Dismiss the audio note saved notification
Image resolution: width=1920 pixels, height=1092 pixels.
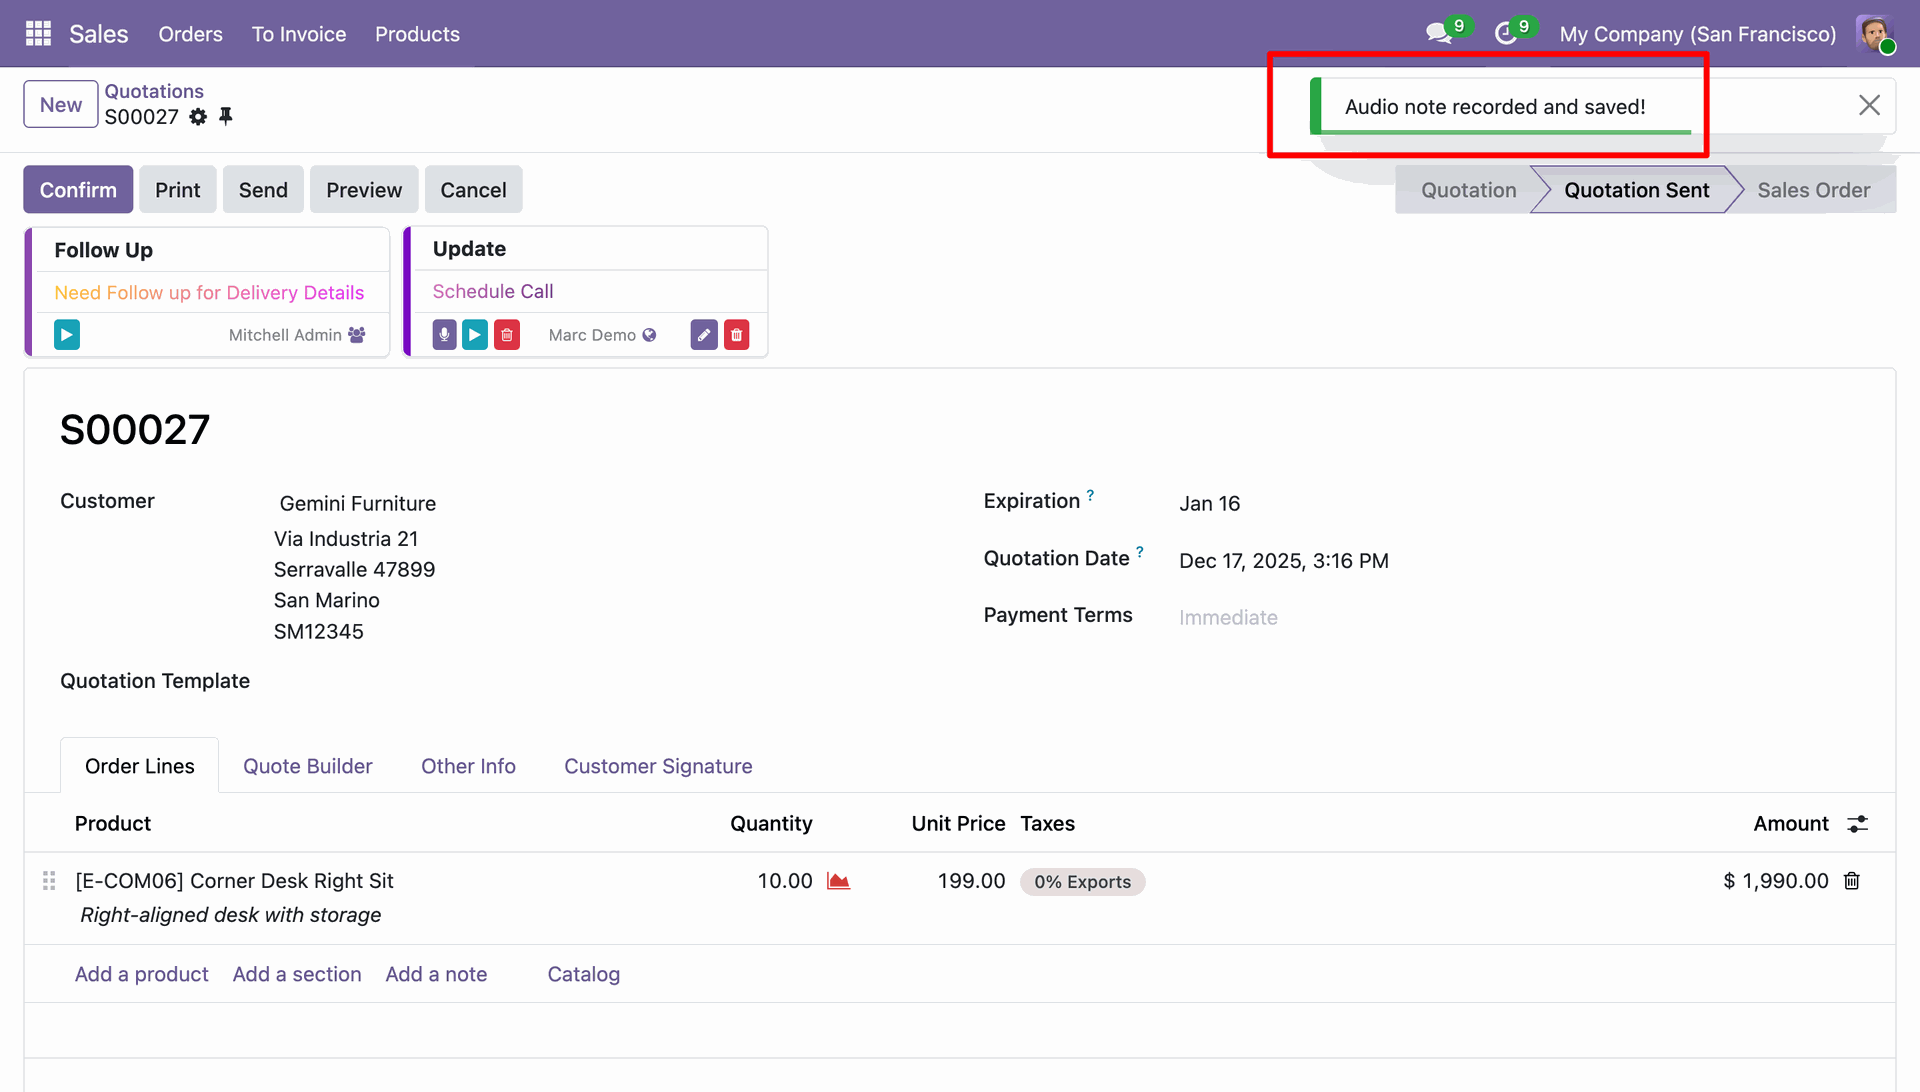click(x=1869, y=106)
